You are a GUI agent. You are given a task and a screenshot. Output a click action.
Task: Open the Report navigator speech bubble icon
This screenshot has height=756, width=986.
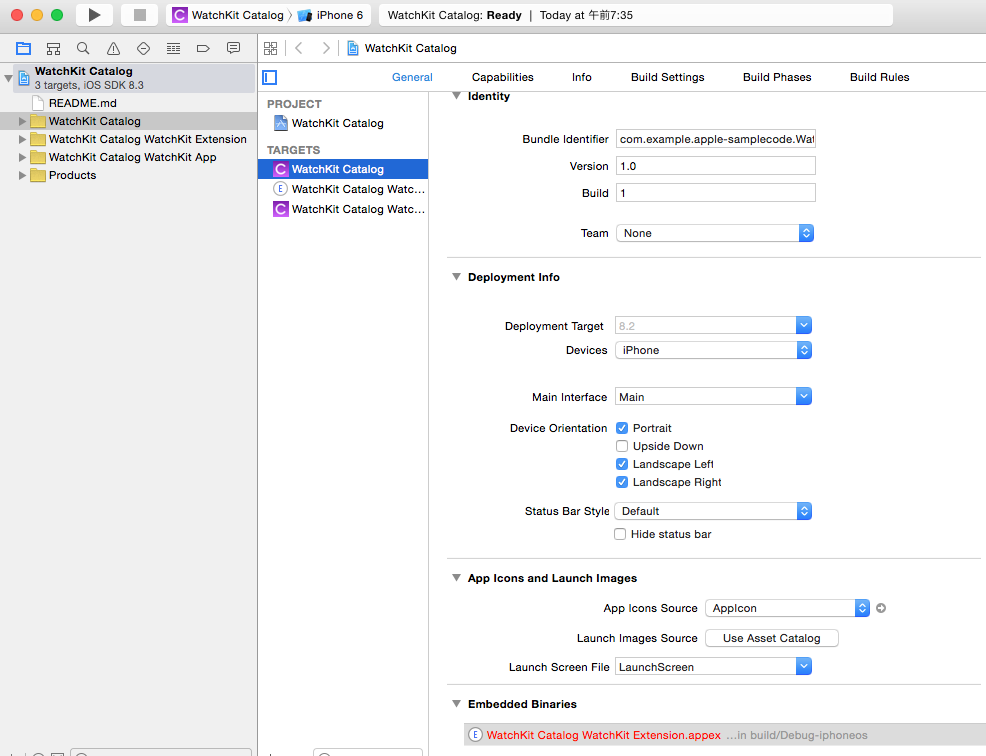click(233, 48)
